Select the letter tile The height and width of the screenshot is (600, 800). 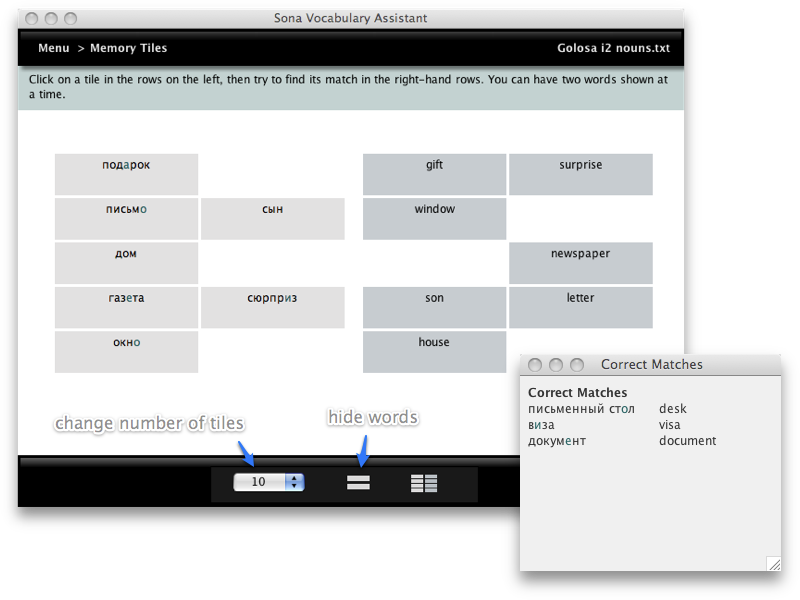(x=580, y=307)
